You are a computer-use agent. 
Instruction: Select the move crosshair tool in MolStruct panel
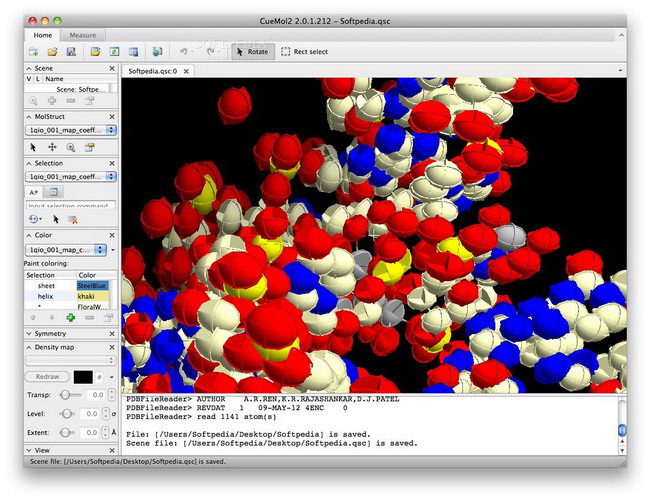pyautogui.click(x=52, y=146)
